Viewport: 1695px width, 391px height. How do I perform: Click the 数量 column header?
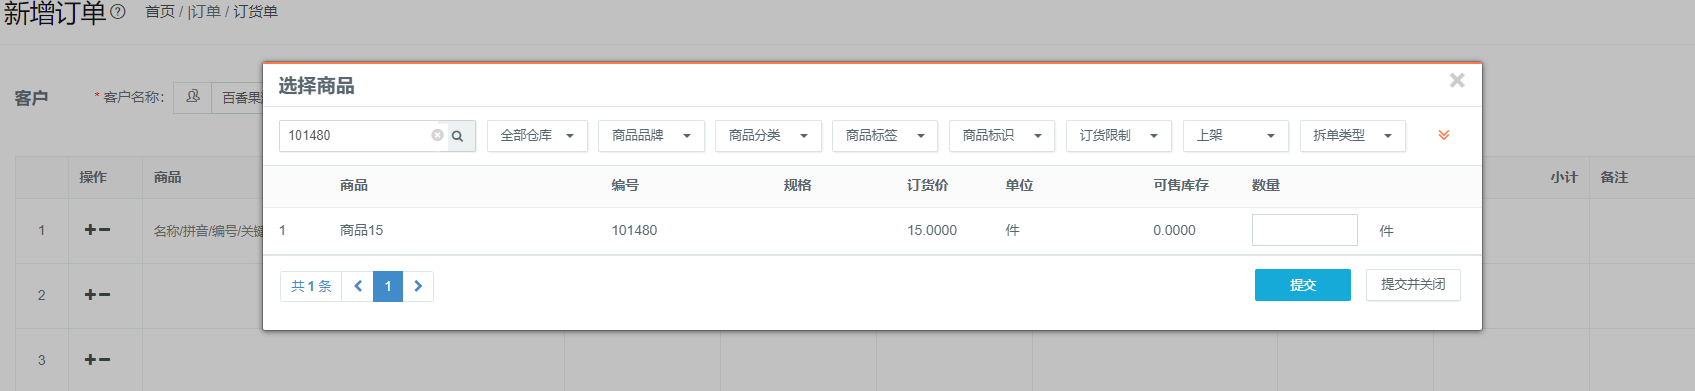[1266, 185]
